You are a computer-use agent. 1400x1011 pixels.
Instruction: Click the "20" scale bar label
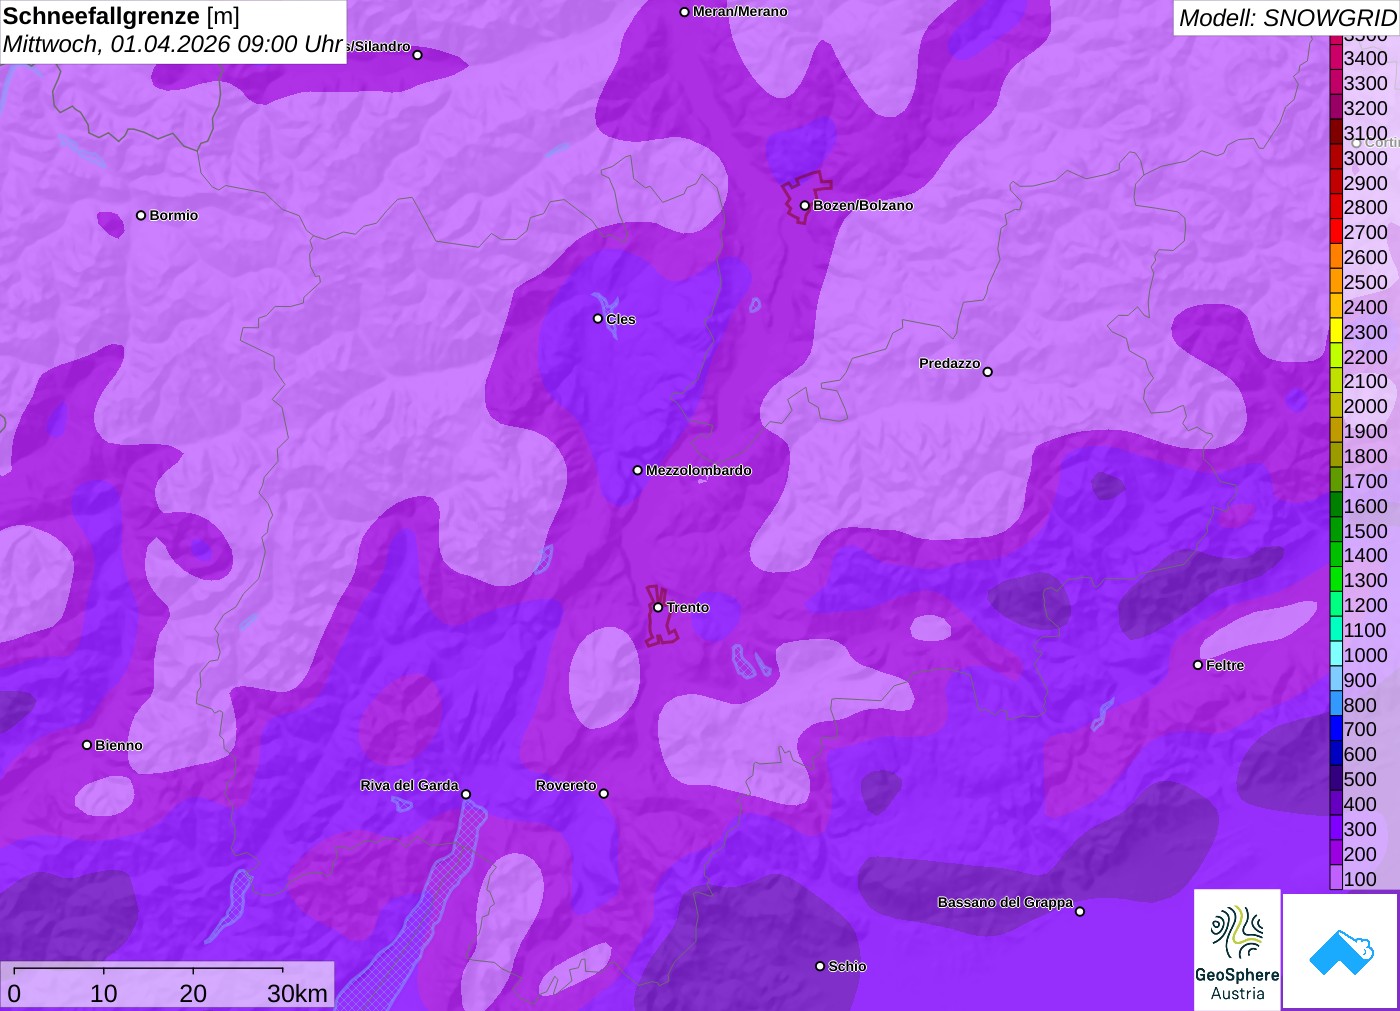click(193, 993)
